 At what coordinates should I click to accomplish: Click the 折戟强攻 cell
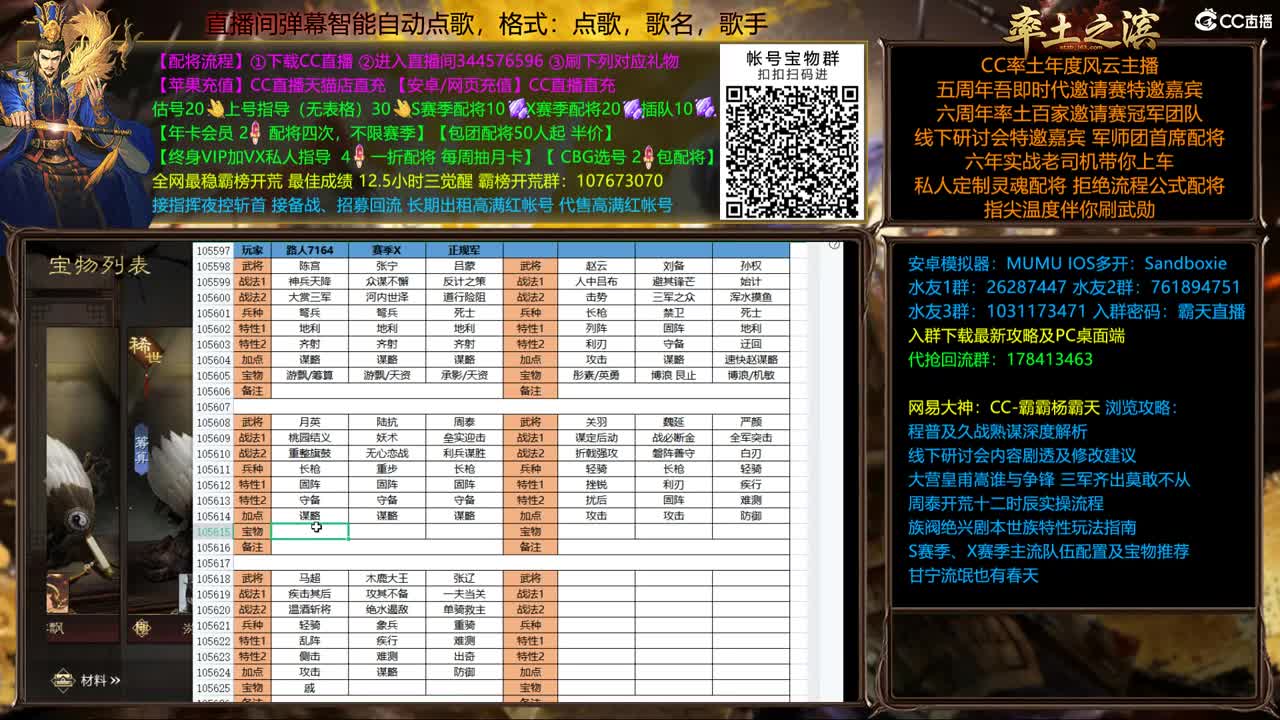click(596, 453)
